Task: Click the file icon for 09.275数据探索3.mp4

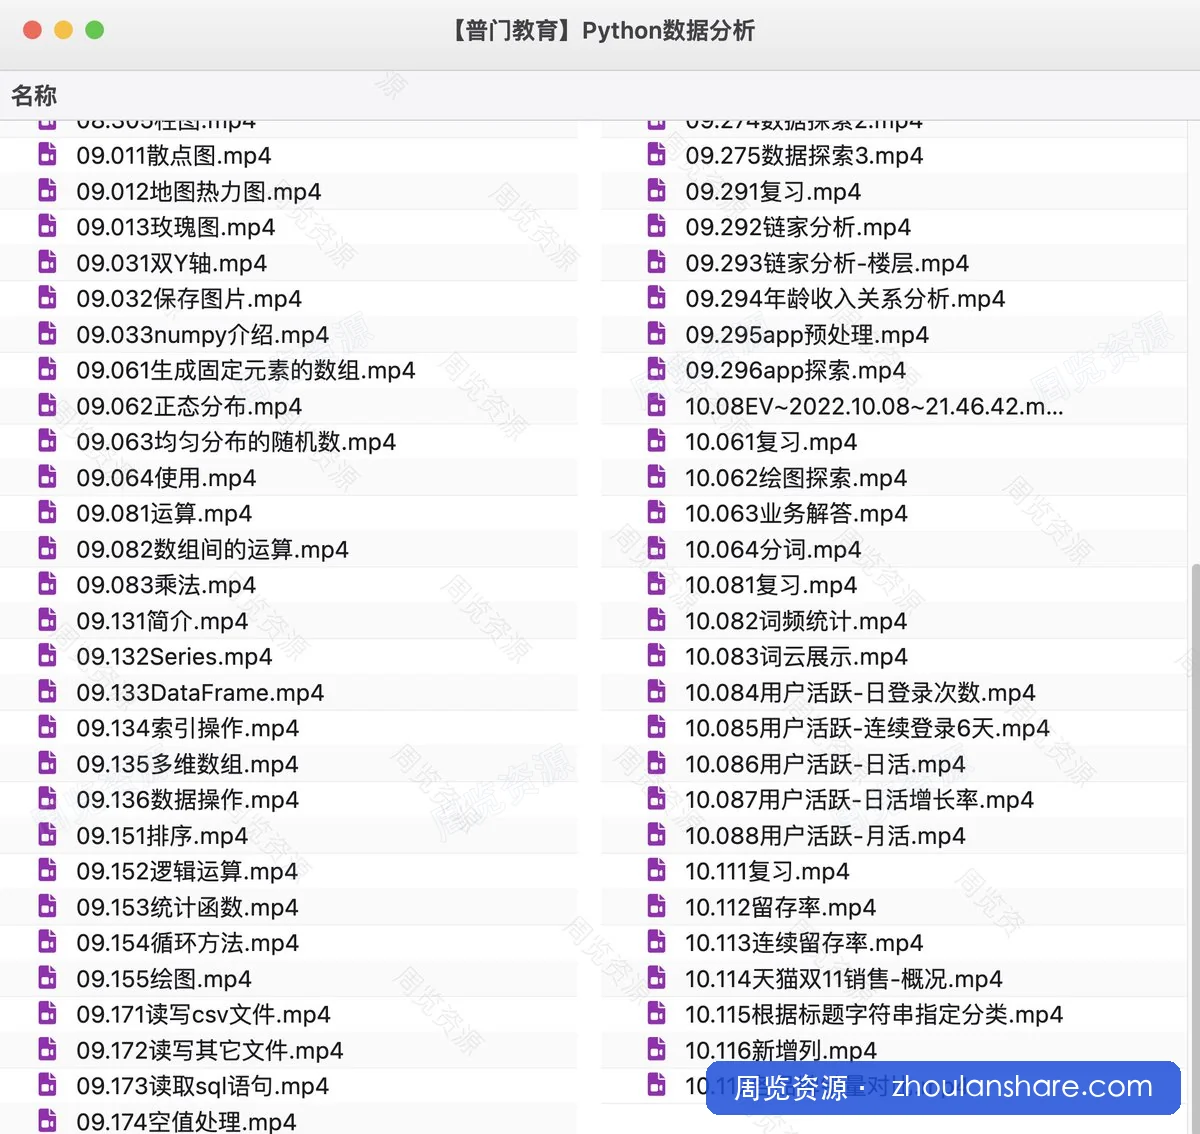Action: [x=657, y=155]
